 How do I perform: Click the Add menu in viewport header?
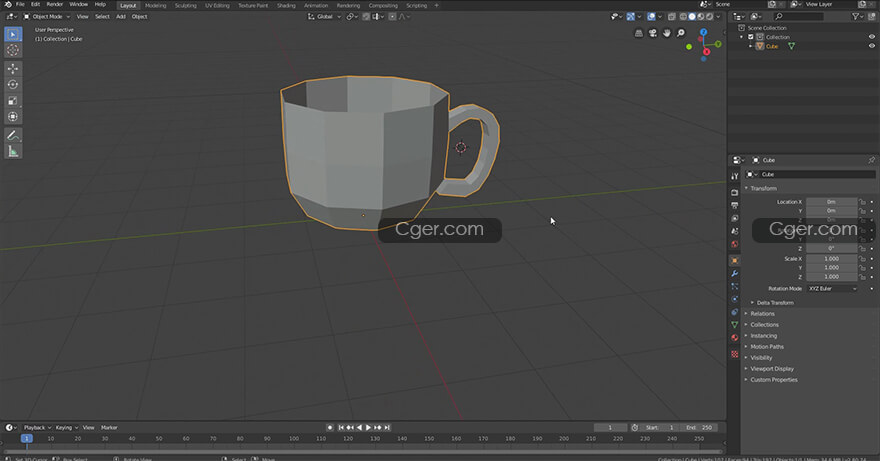click(x=120, y=16)
